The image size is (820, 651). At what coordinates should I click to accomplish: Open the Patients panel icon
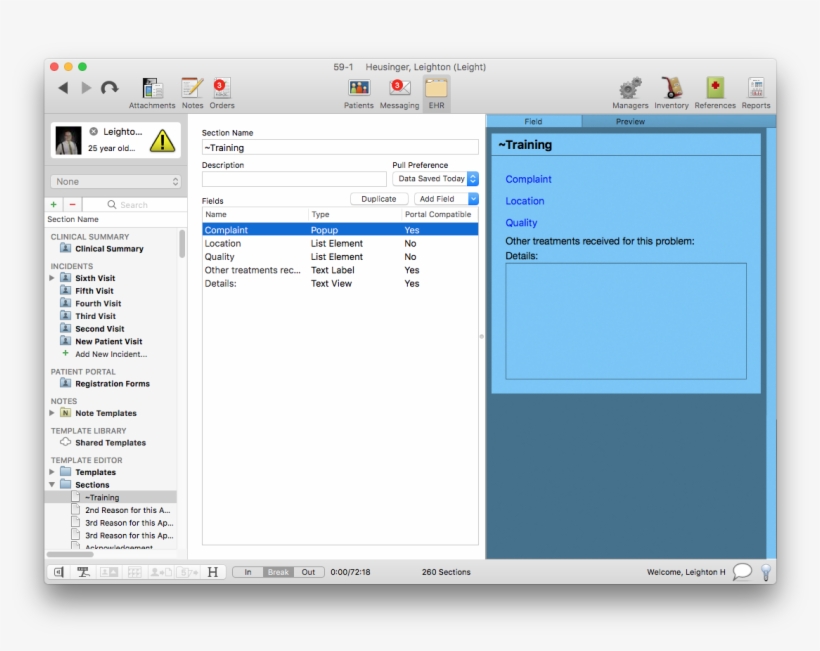coord(358,90)
